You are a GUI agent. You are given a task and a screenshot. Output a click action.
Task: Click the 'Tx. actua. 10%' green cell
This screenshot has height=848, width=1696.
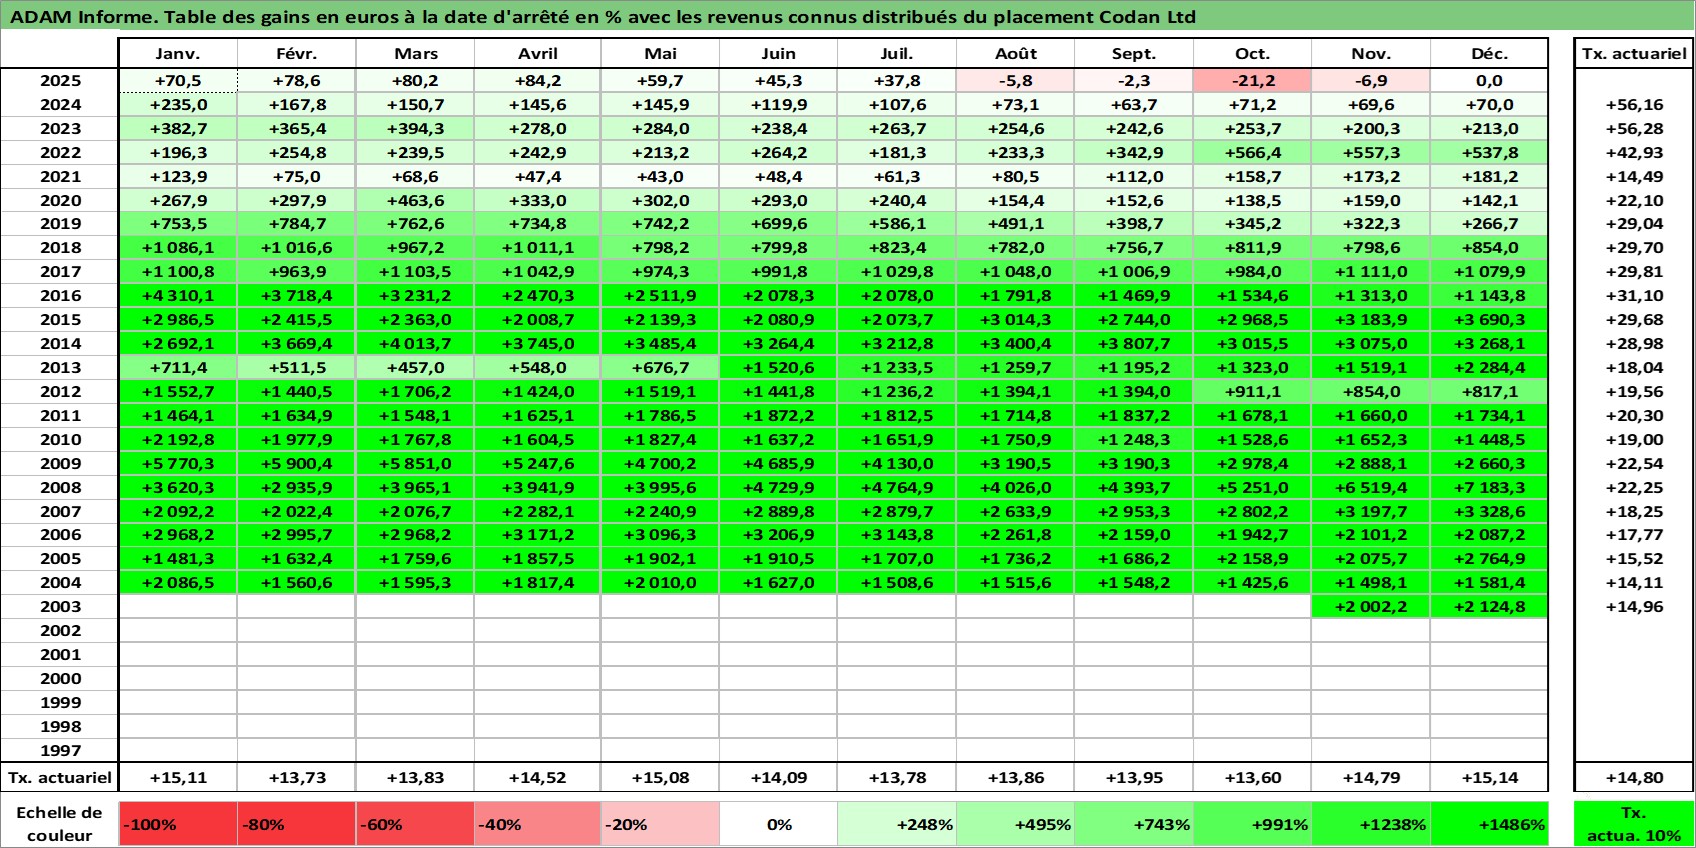click(1634, 824)
